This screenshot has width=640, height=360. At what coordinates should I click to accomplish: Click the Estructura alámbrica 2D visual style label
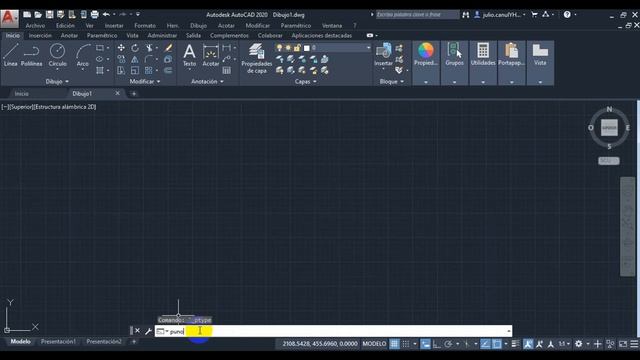(65, 107)
